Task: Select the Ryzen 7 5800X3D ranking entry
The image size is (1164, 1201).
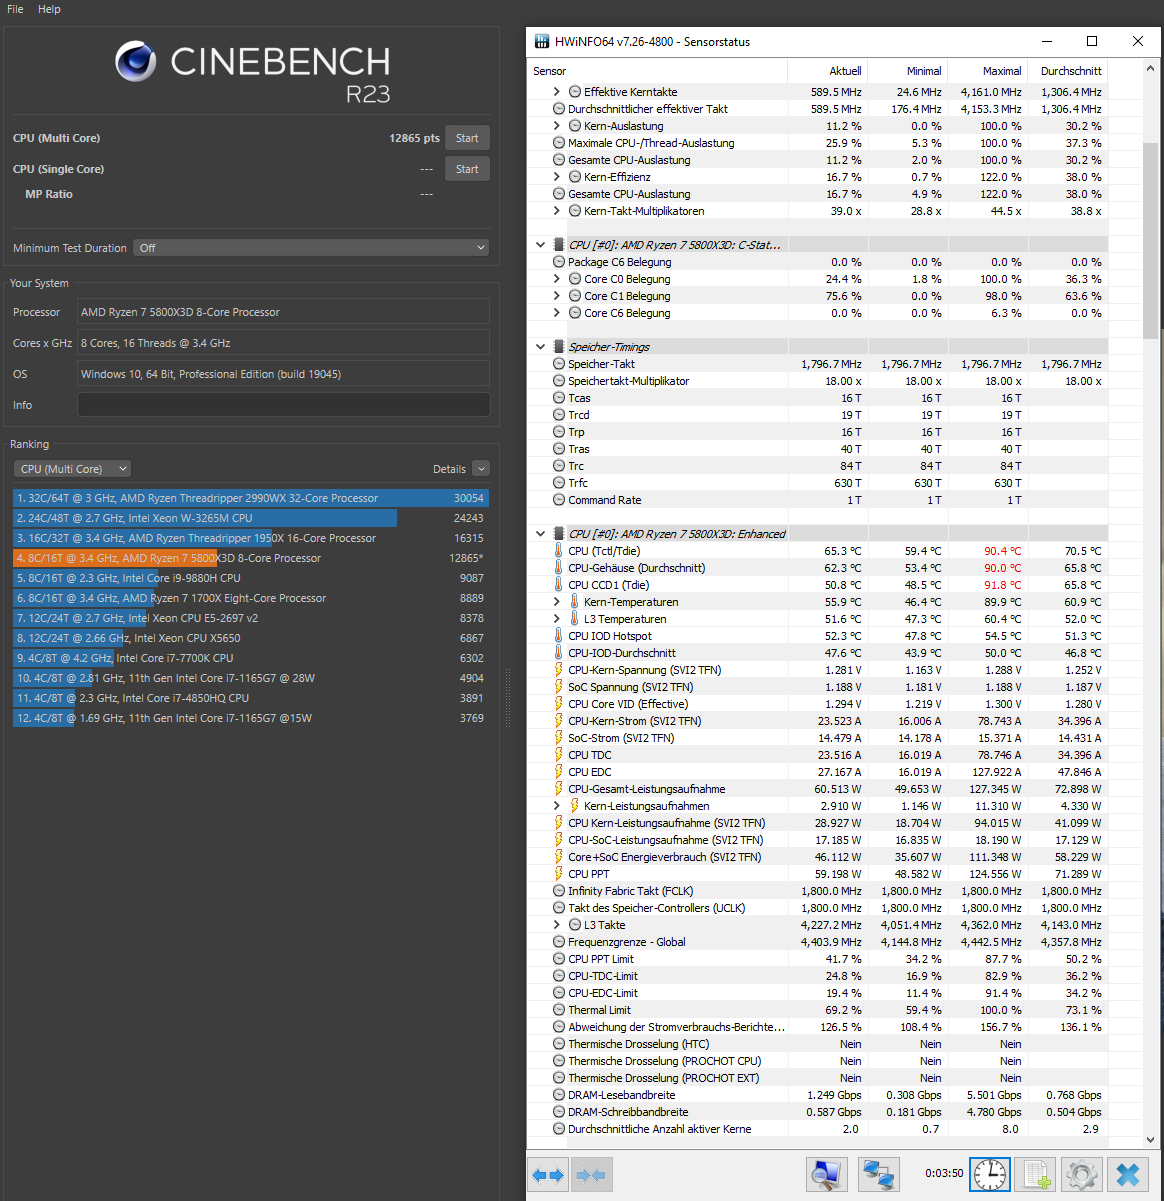Action: coord(251,558)
